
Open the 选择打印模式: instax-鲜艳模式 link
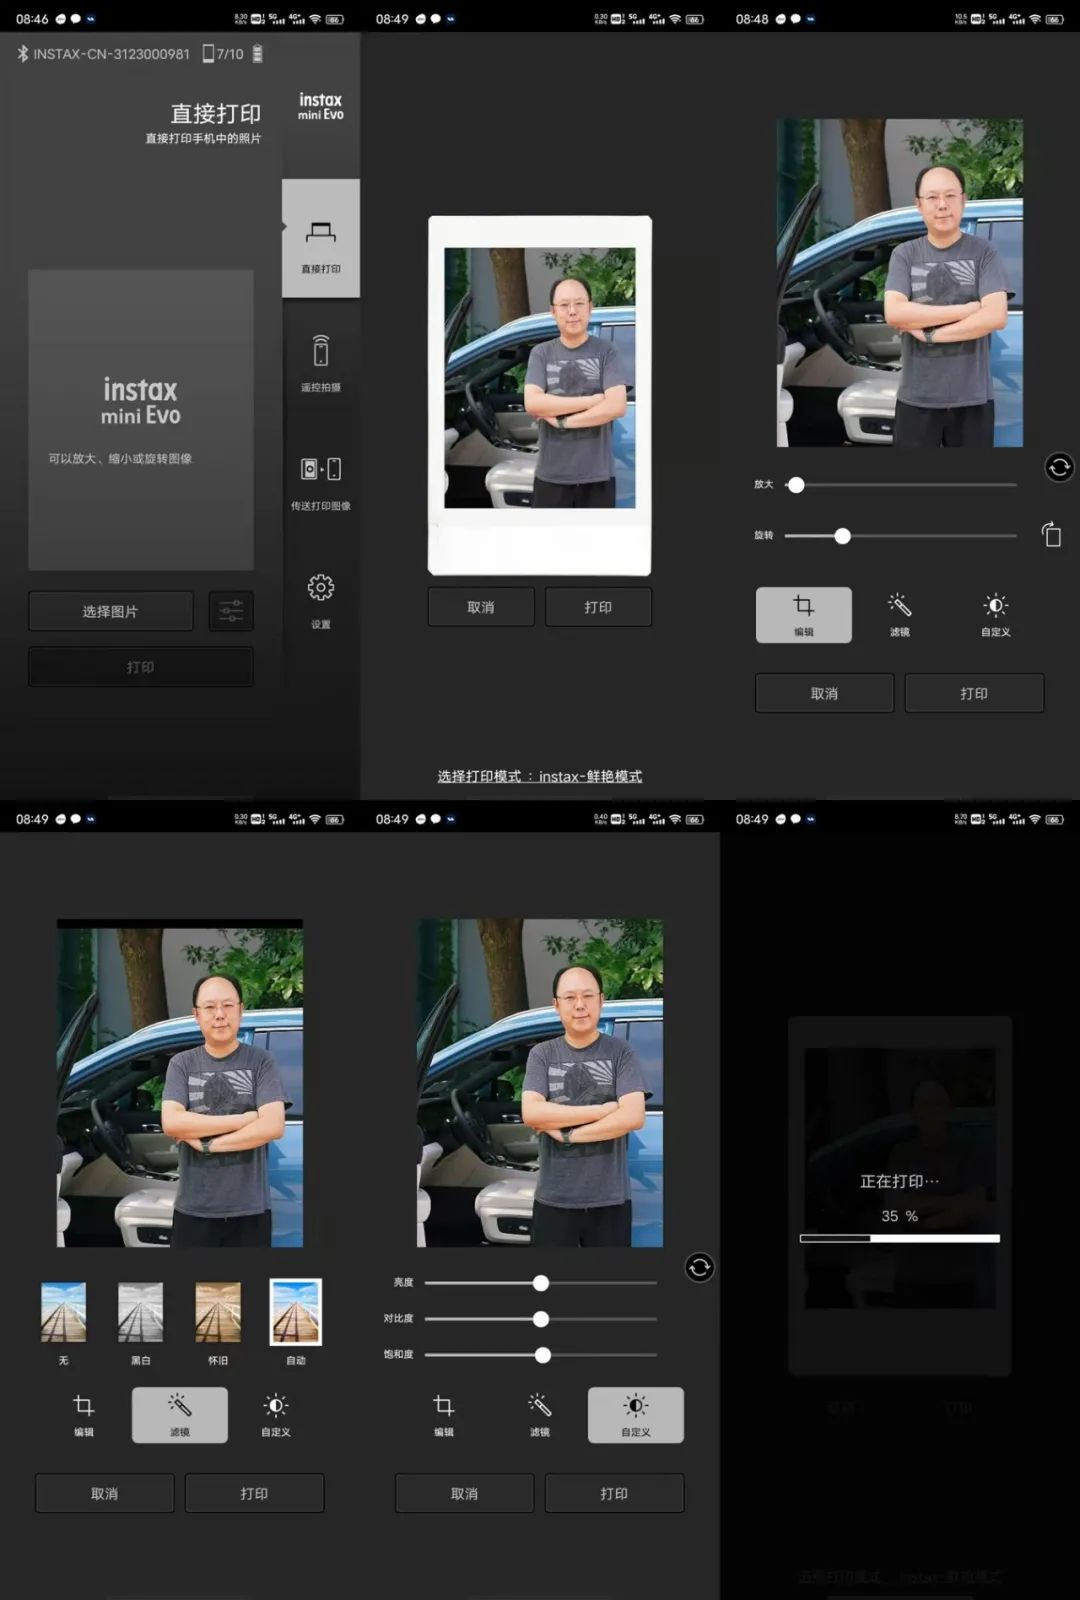pos(540,776)
